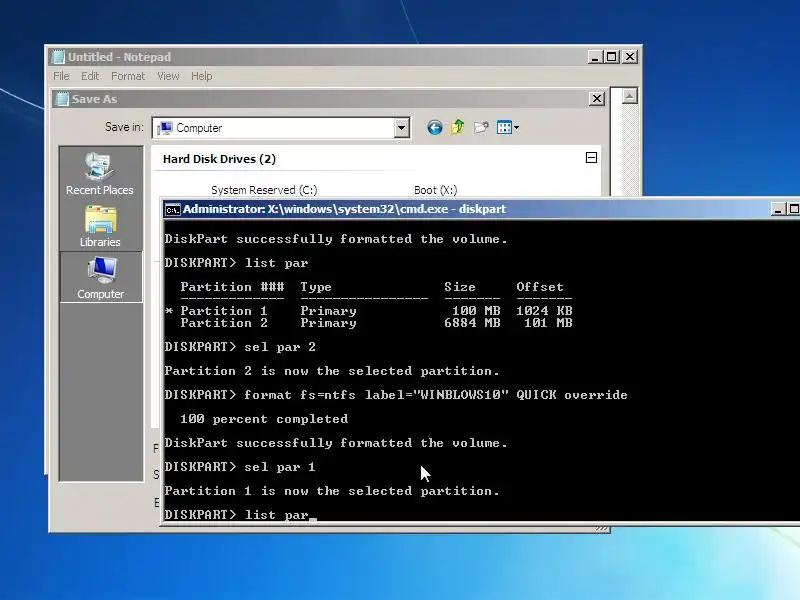This screenshot has width=800, height=600.
Task: Click the 'Partition 2 Primary 6884 MB' row
Action: [x=376, y=323]
